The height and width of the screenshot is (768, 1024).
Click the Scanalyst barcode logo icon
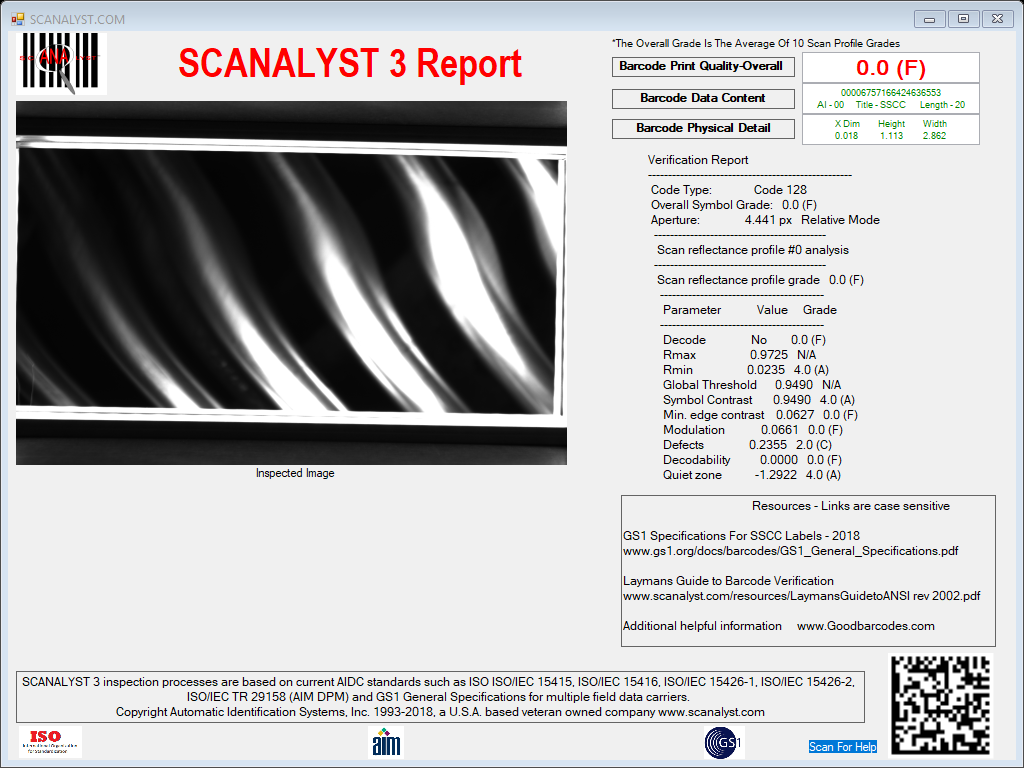click(x=61, y=63)
